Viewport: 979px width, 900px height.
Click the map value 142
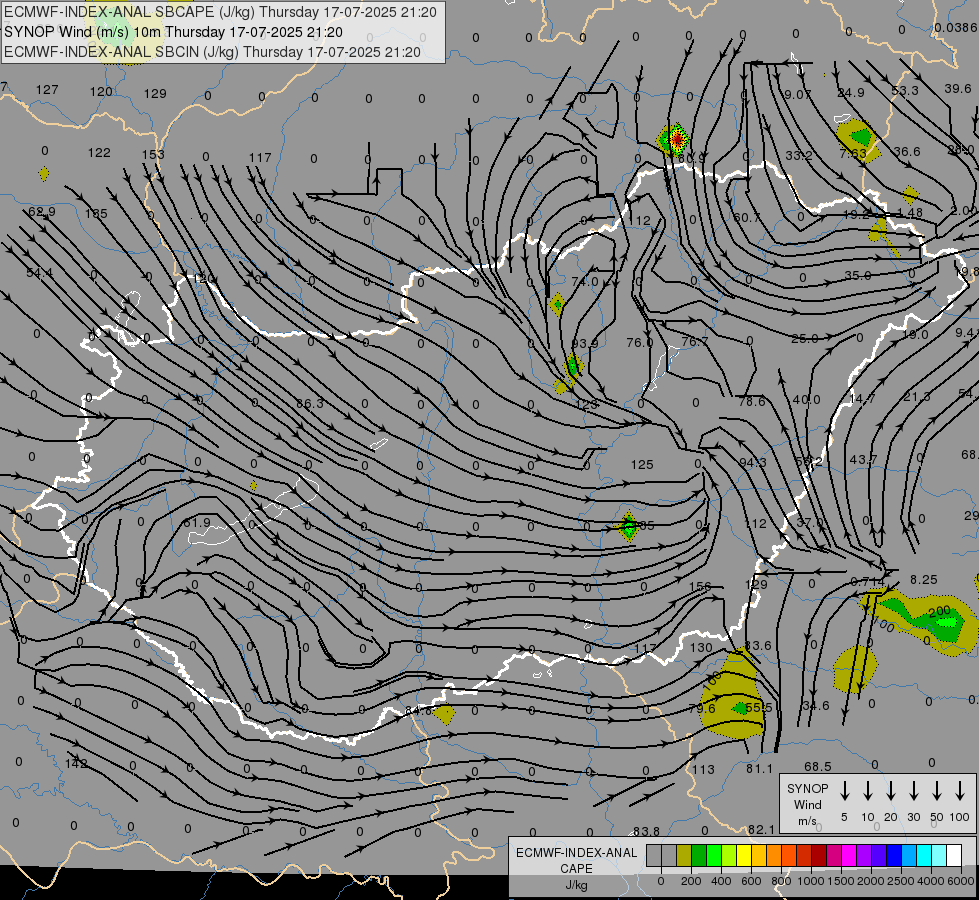point(76,763)
